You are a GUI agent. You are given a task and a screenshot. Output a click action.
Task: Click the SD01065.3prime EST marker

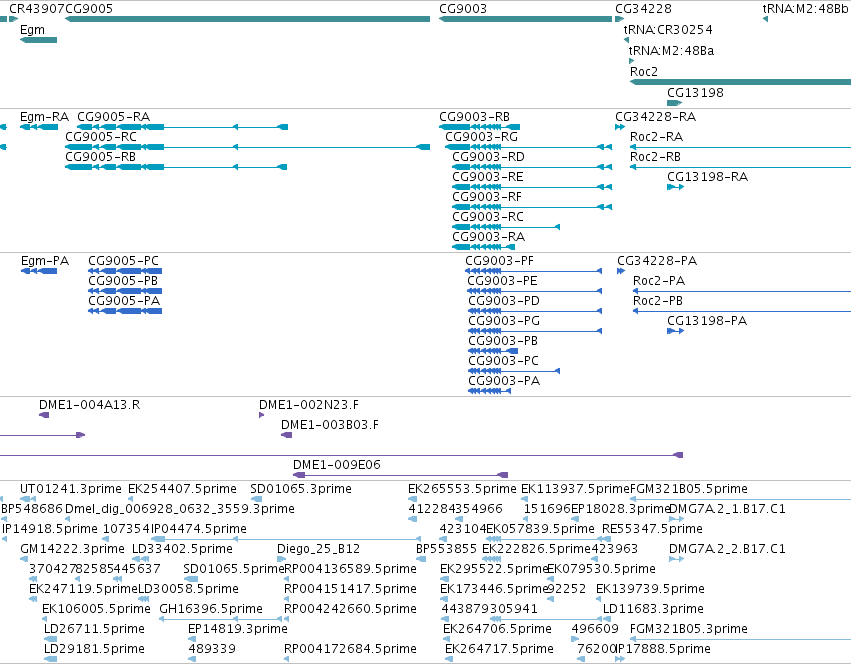pyautogui.click(x=256, y=499)
